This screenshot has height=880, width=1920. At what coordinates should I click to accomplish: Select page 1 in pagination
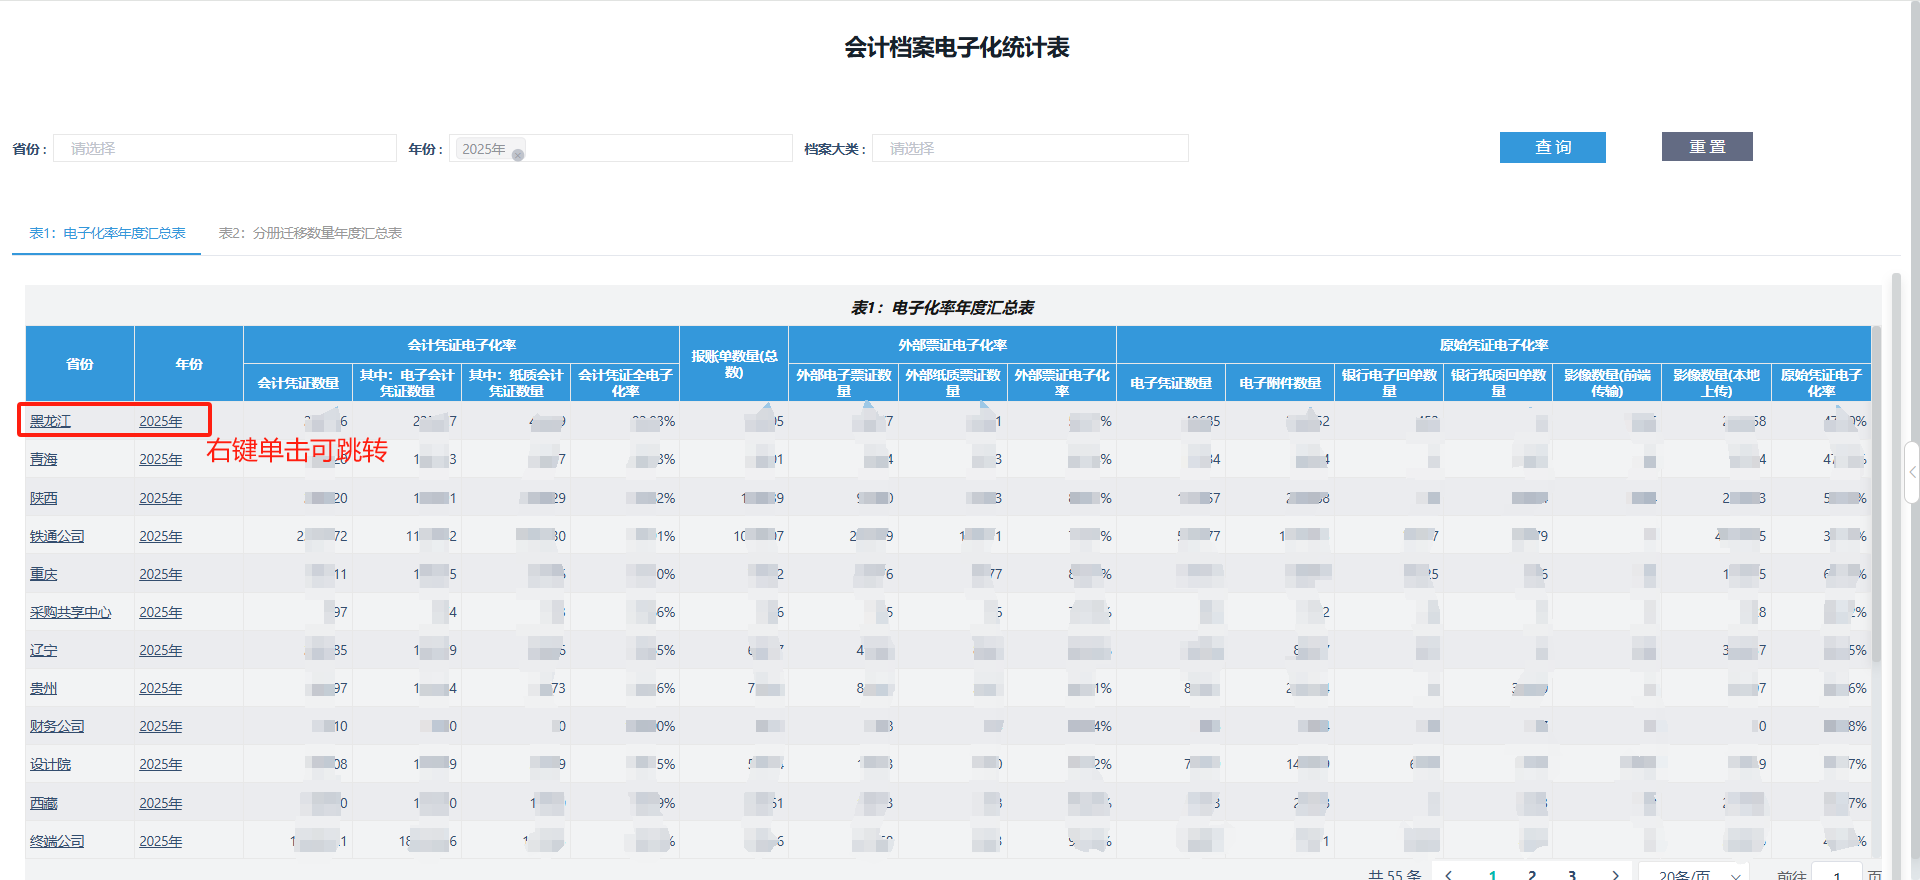pos(1492,875)
